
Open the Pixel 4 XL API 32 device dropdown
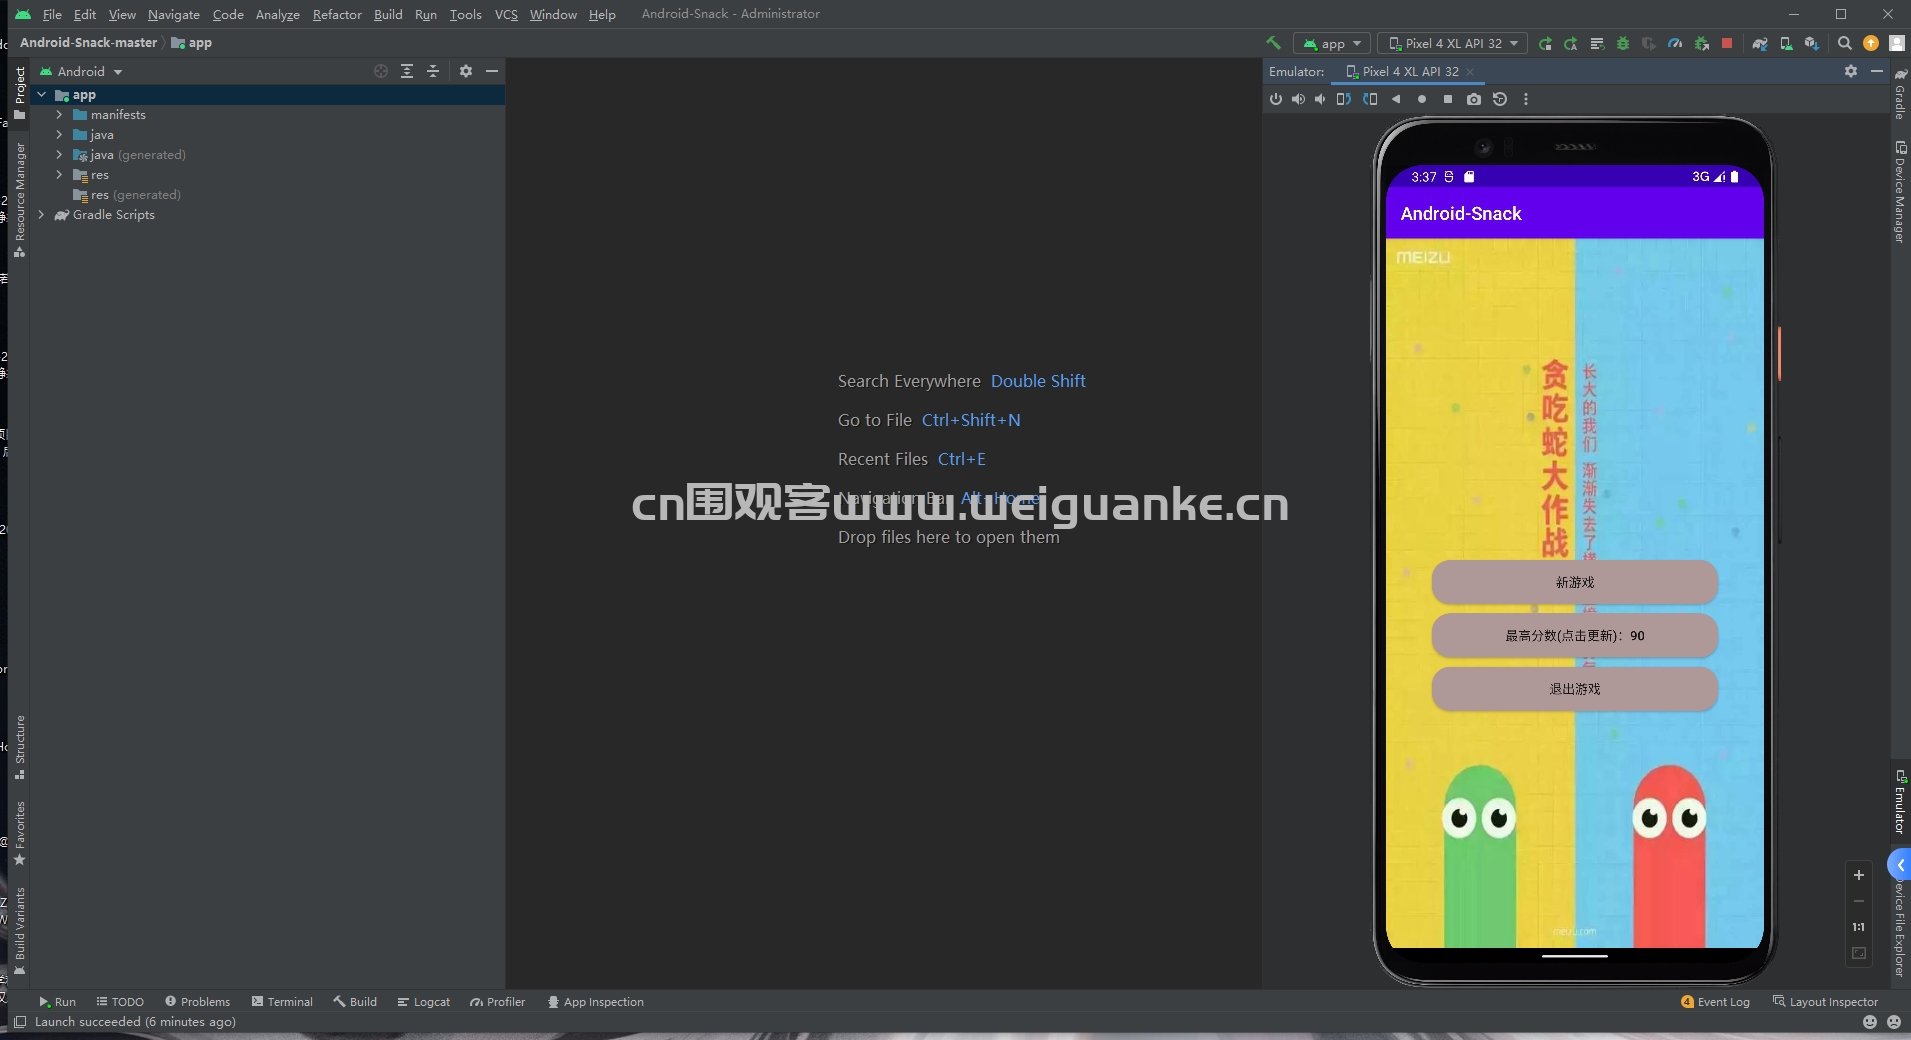[1452, 43]
